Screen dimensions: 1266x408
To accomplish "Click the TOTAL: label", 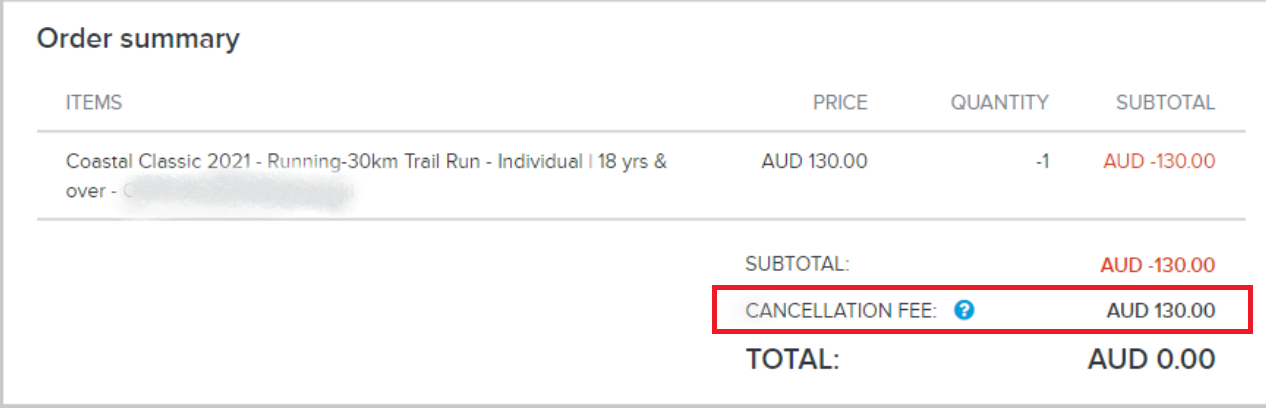I will pyautogui.click(x=792, y=360).
